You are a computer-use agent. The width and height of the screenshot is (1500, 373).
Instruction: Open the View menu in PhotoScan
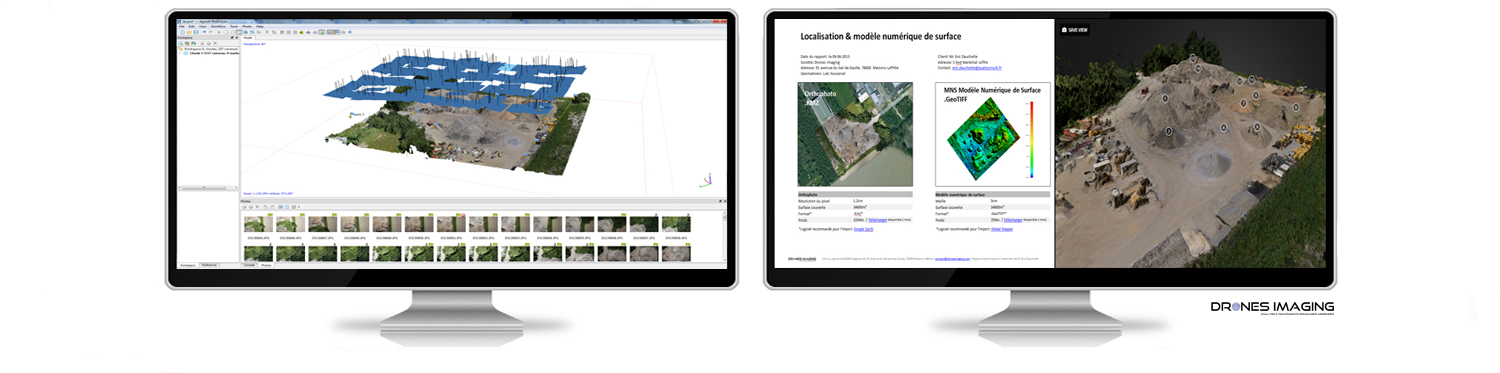click(x=202, y=27)
